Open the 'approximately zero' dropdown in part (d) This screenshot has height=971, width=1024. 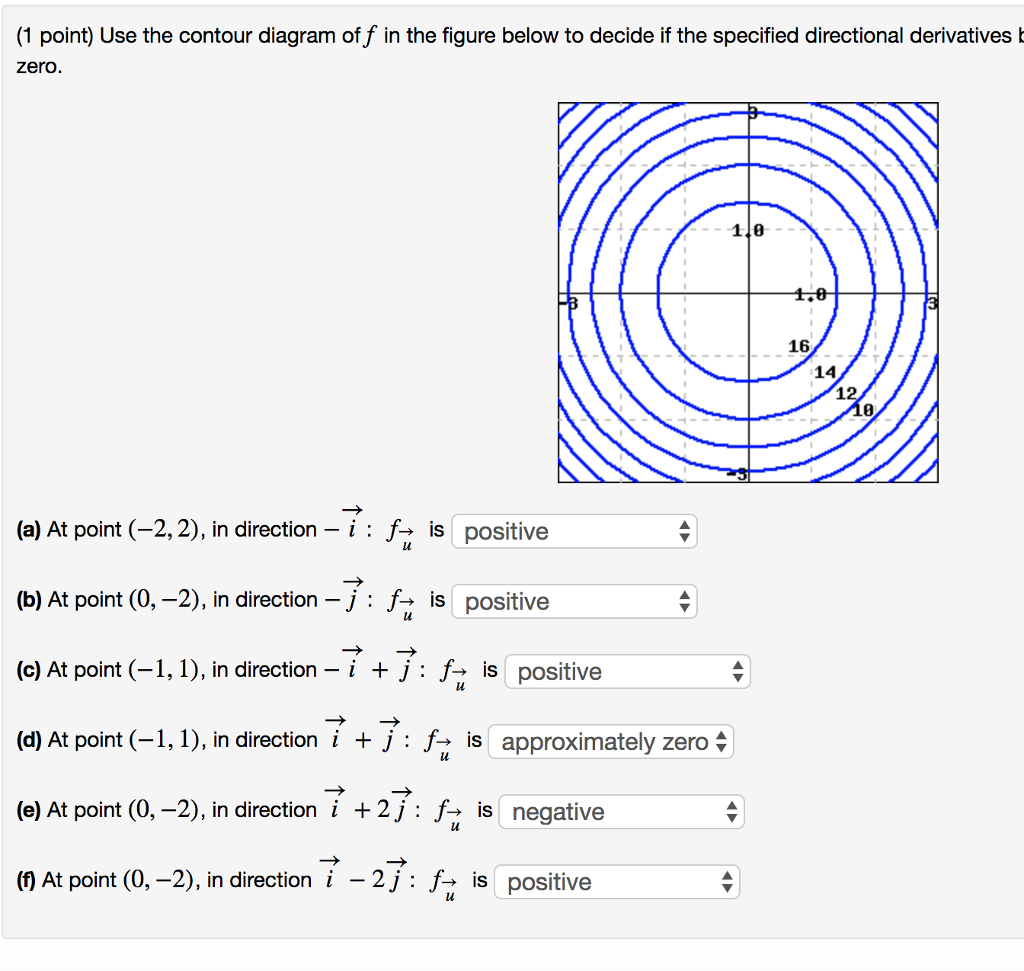610,741
